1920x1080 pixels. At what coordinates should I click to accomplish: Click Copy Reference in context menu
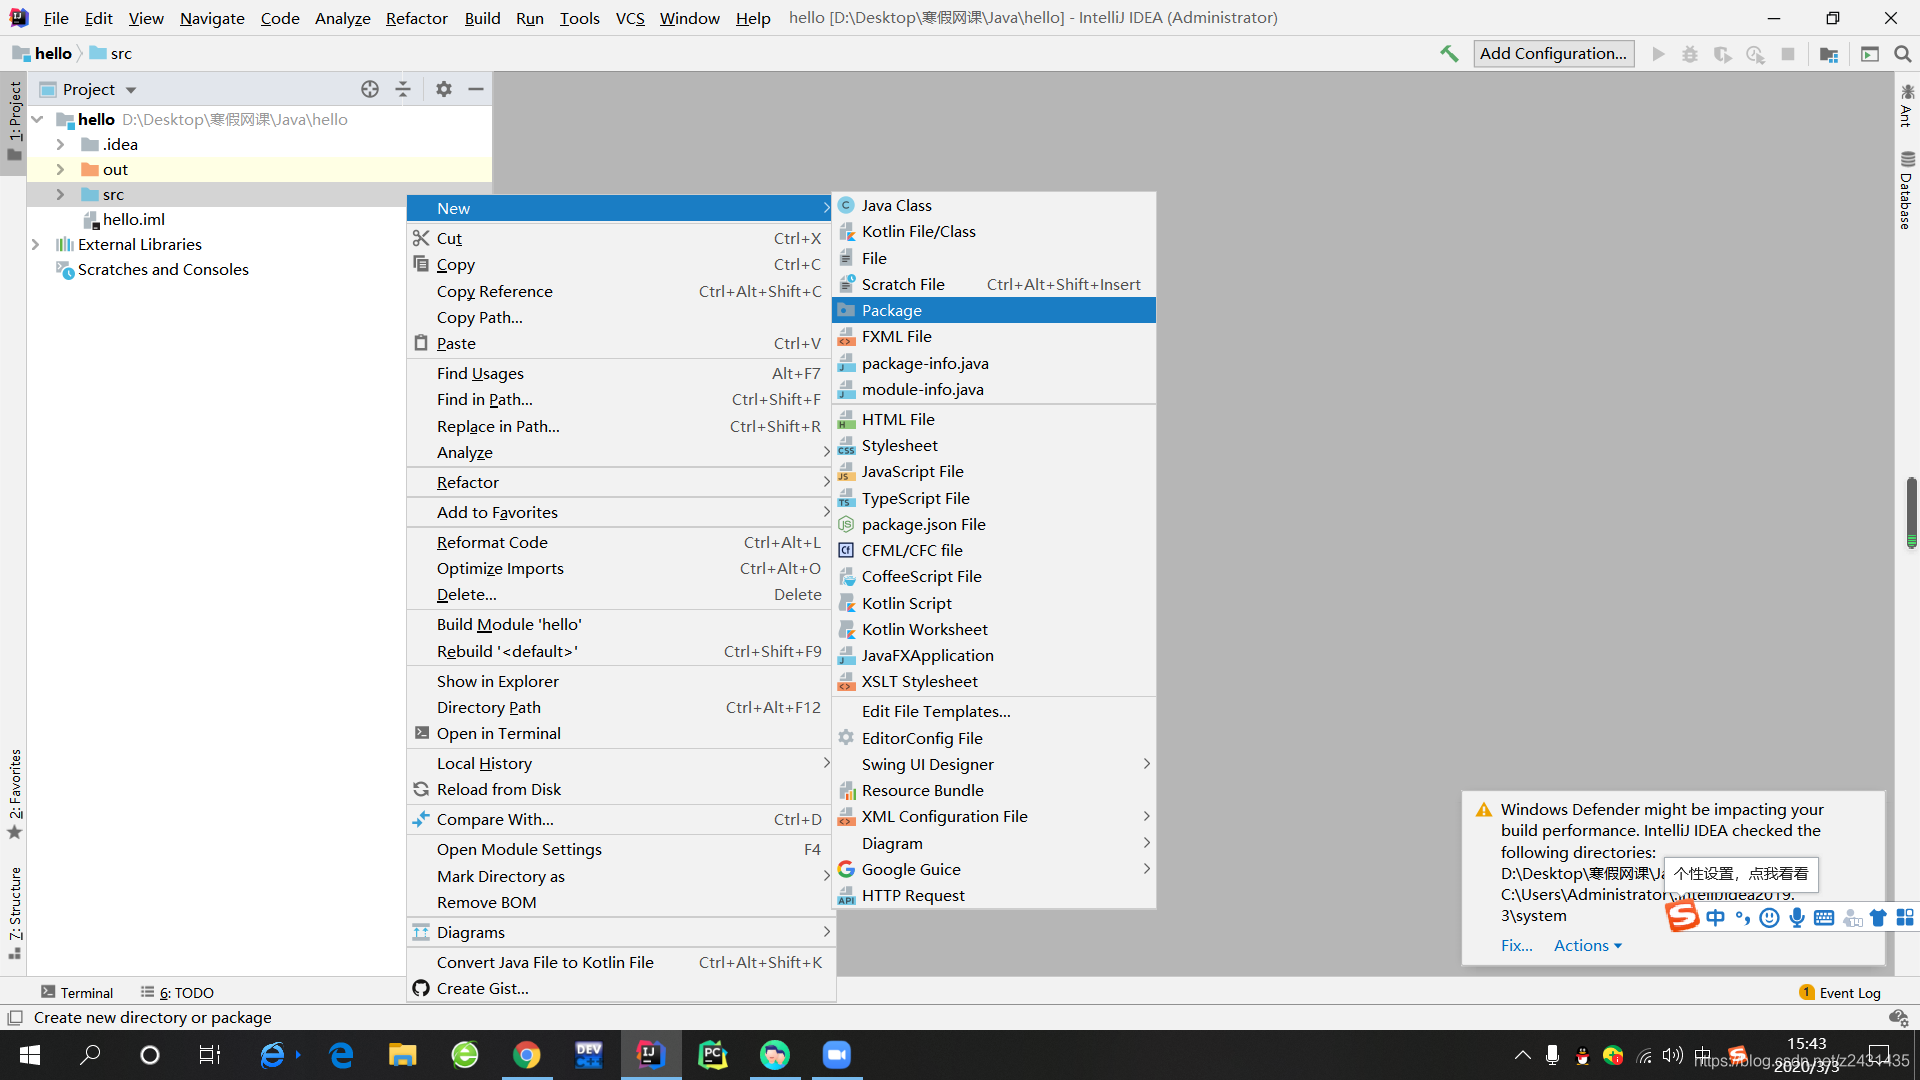(x=620, y=291)
